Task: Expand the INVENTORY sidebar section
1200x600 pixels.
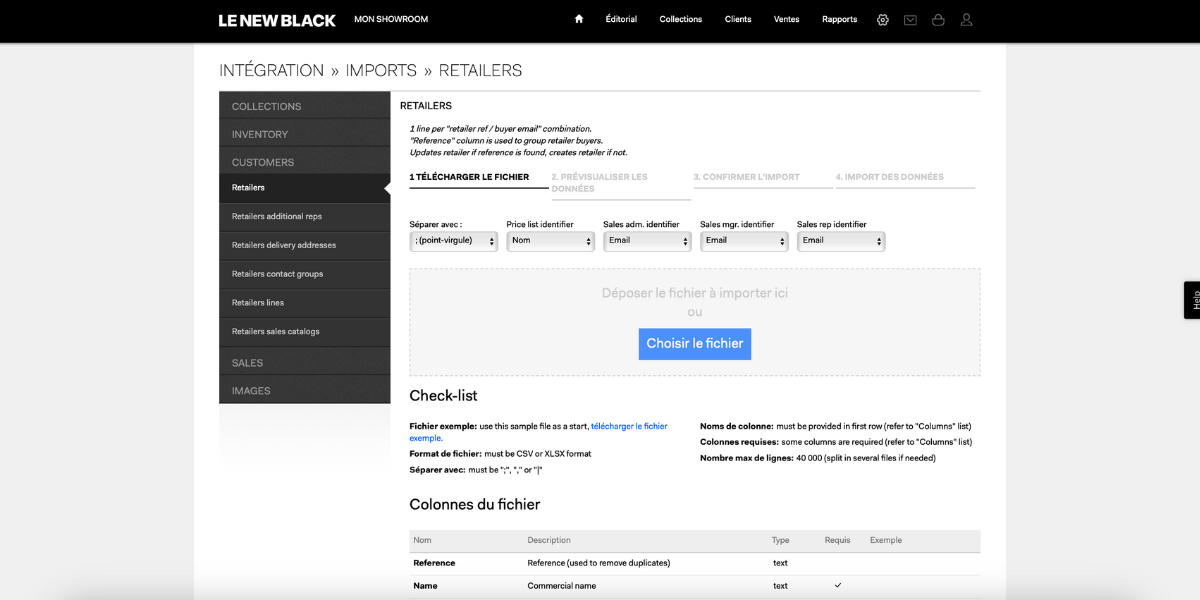Action: coord(305,134)
